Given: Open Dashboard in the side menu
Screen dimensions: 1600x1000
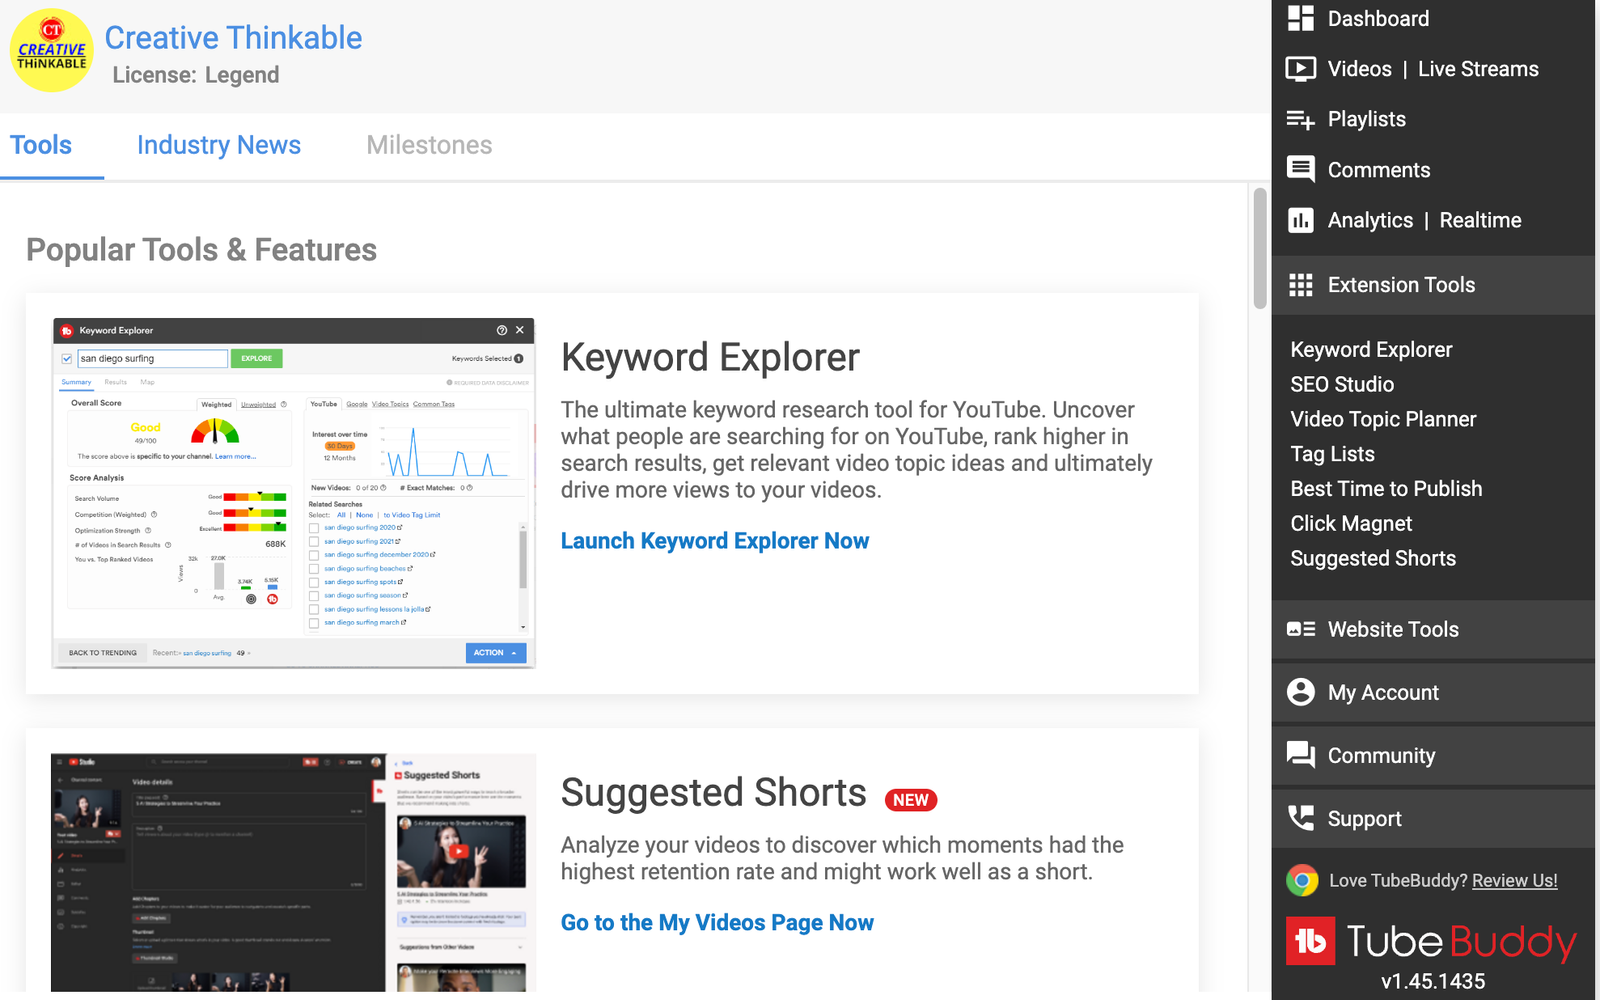Looking at the screenshot, I should tap(1378, 18).
